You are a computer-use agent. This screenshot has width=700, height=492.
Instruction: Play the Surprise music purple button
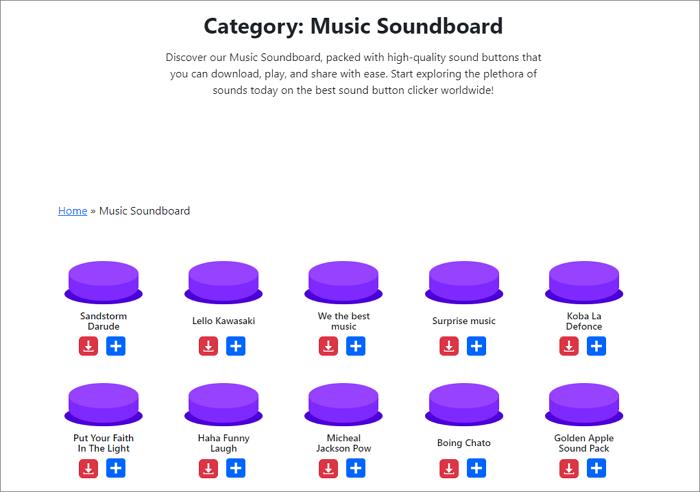click(463, 280)
